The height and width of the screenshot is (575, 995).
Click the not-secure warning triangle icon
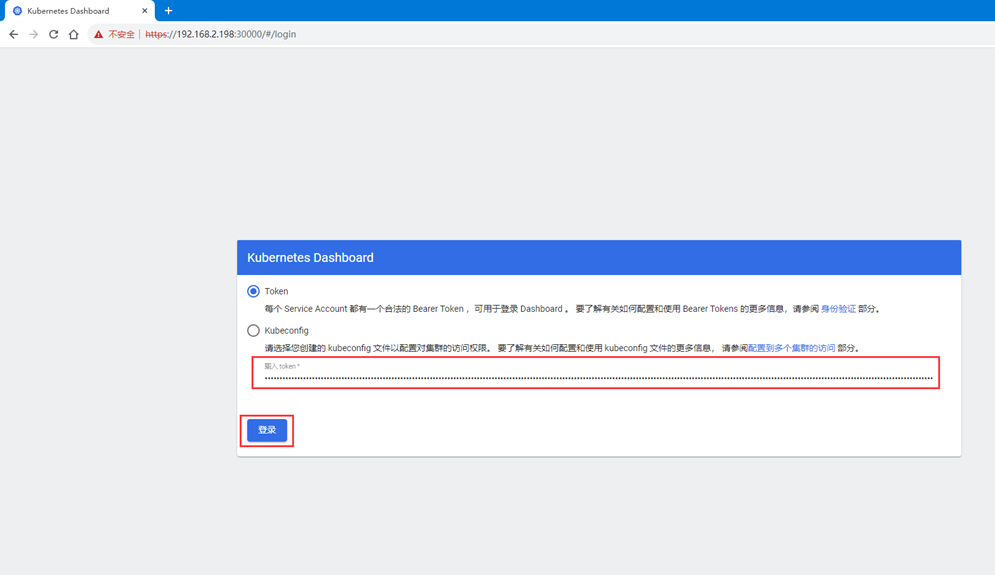pyautogui.click(x=98, y=34)
